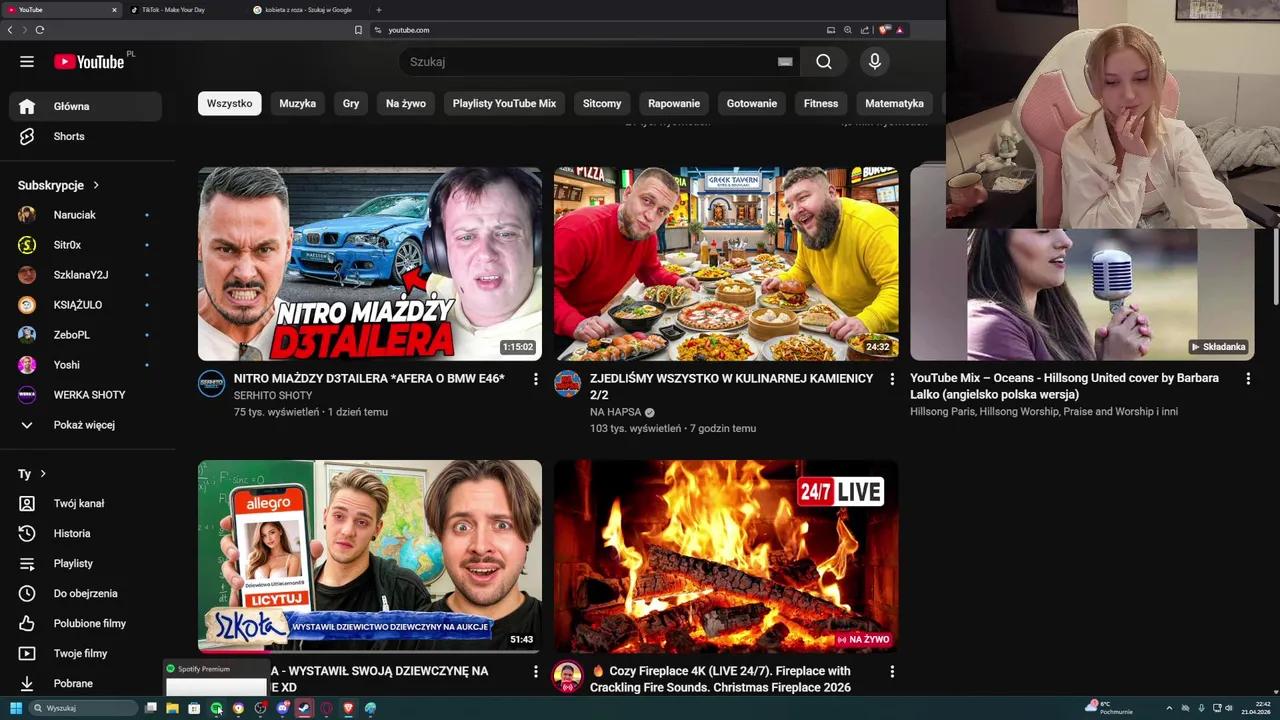Click the Wszystko filter toggle chip
This screenshot has width=1280, height=720.
[229, 103]
